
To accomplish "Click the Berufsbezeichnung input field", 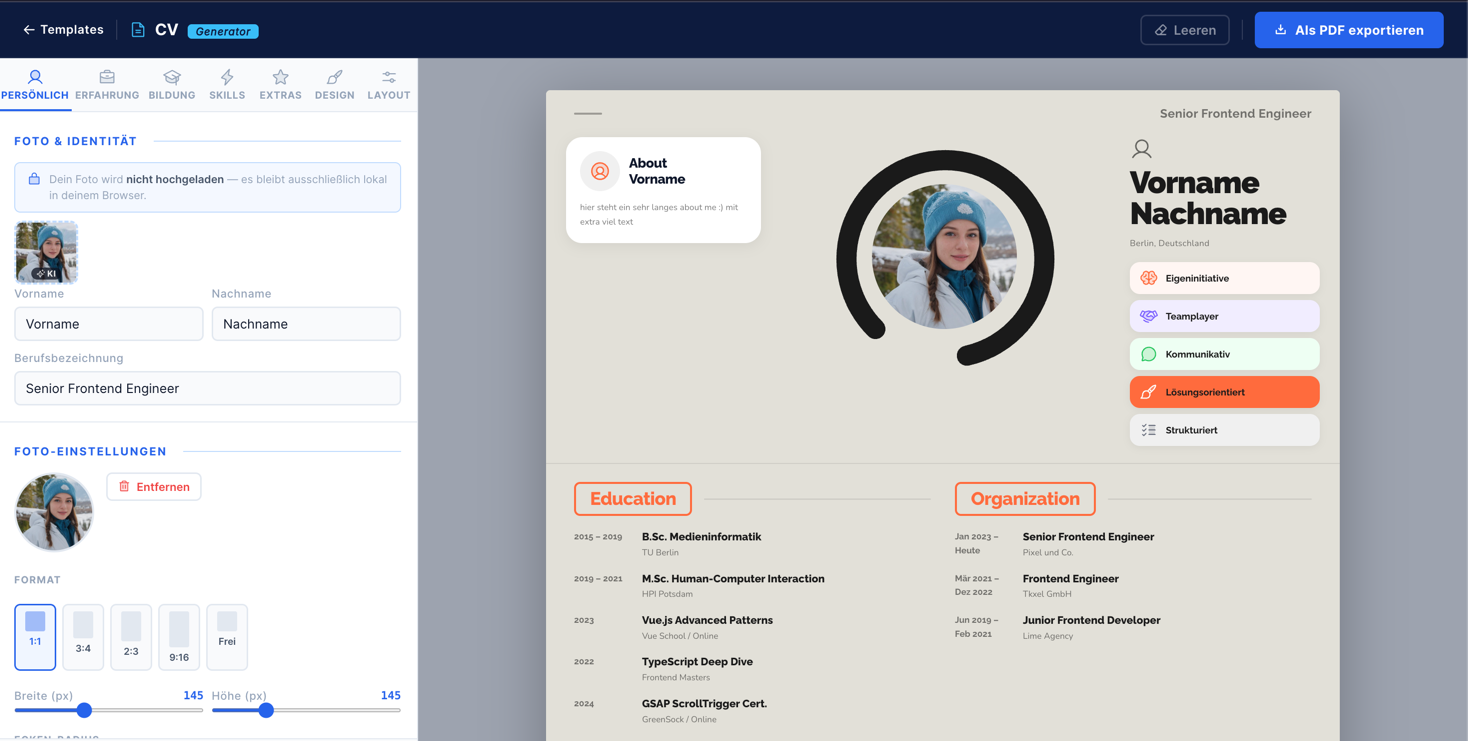I will point(207,388).
